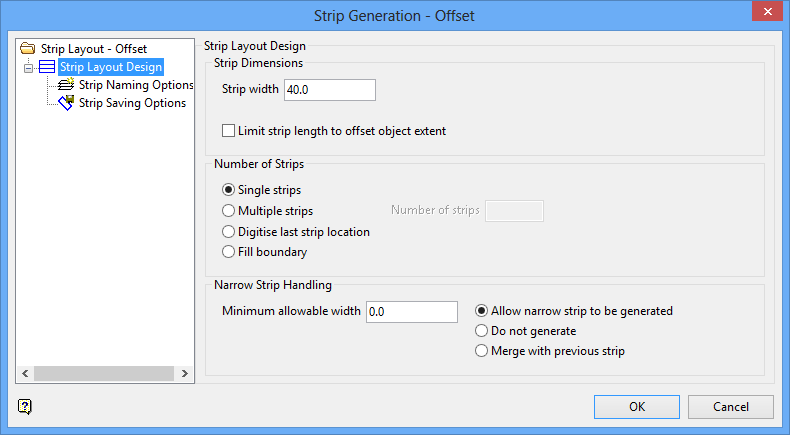The height and width of the screenshot is (435, 790).
Task: Click the Strip Layout folder icon
Action: (x=27, y=48)
